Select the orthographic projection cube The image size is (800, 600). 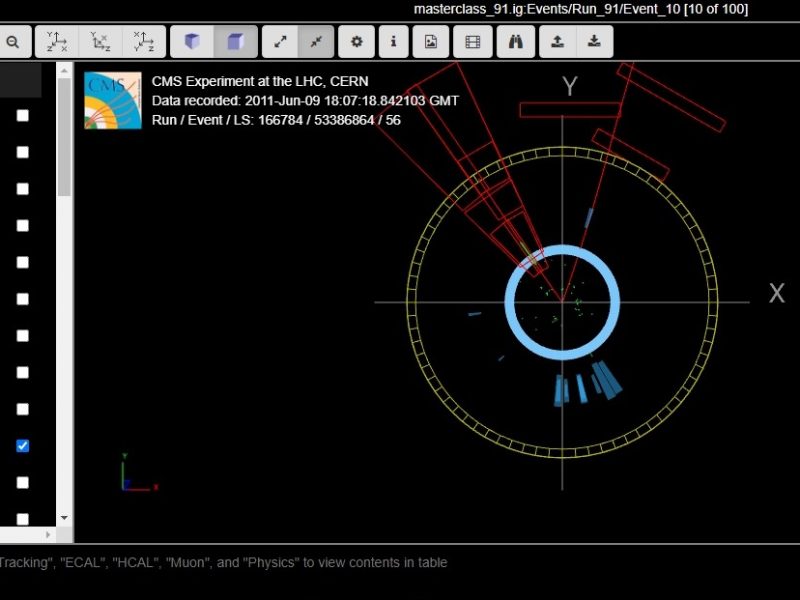pyautogui.click(x=236, y=42)
